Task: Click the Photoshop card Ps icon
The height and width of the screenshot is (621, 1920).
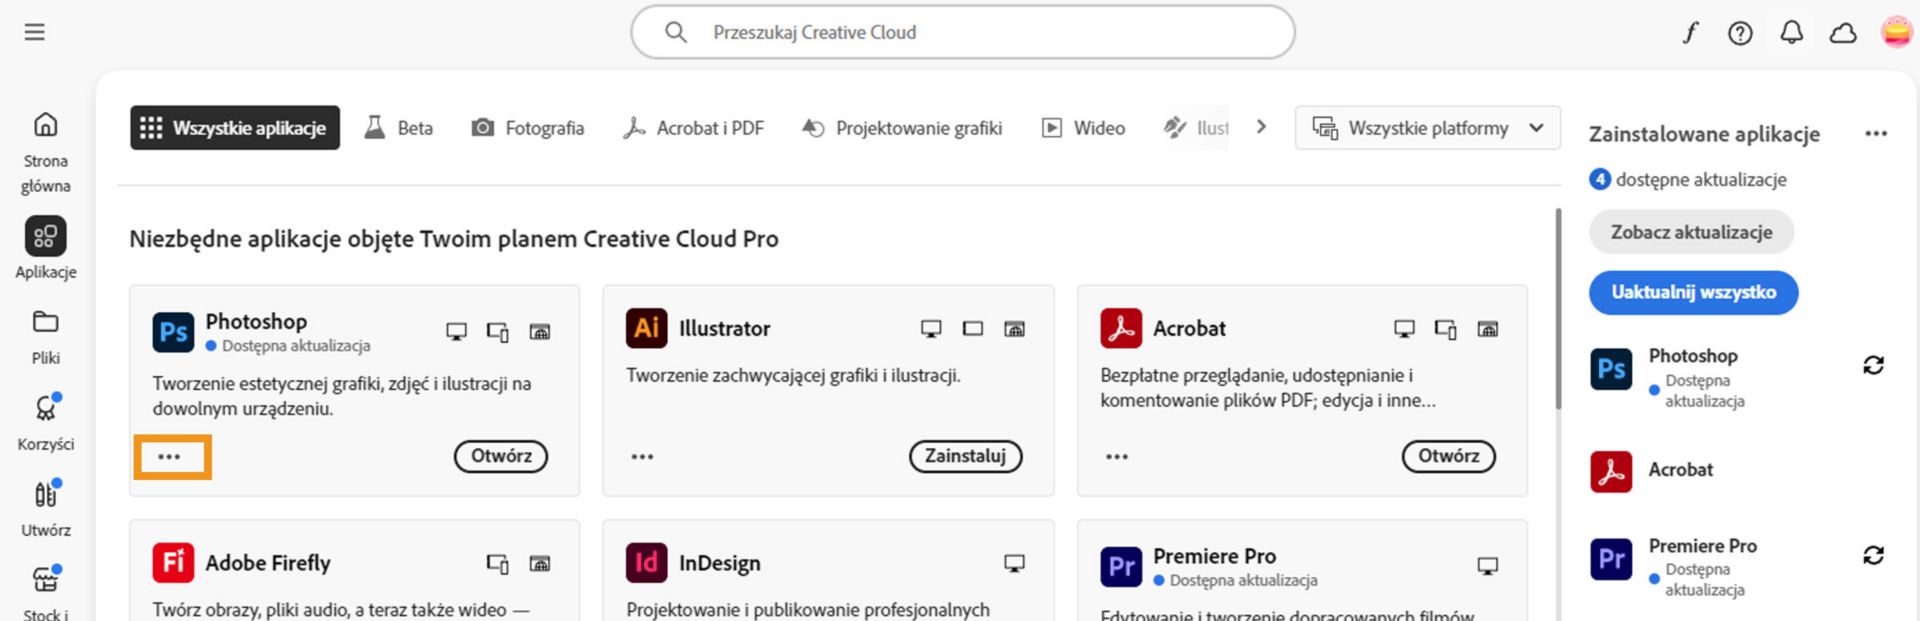Action: [x=173, y=332]
